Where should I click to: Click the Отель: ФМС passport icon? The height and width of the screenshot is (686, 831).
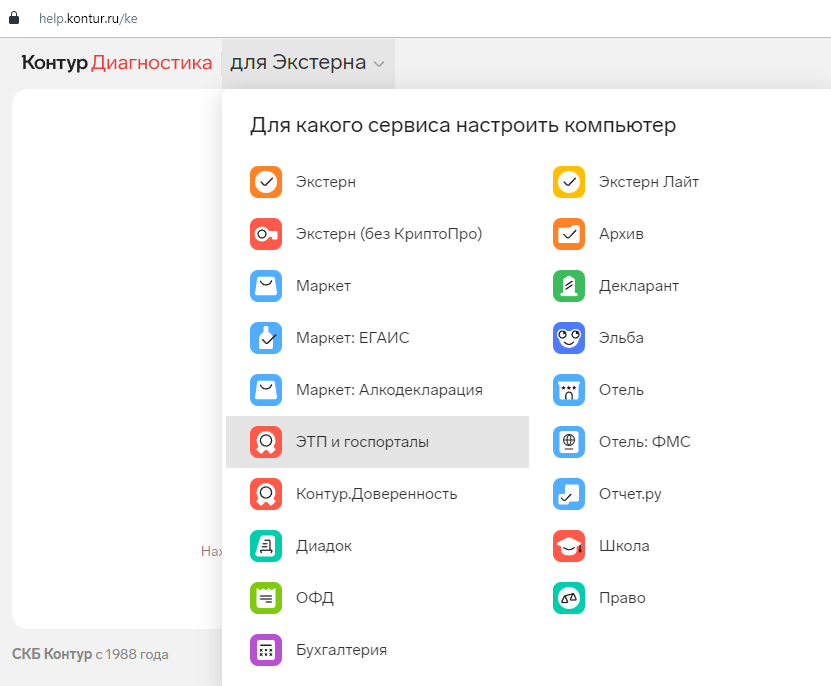point(569,442)
